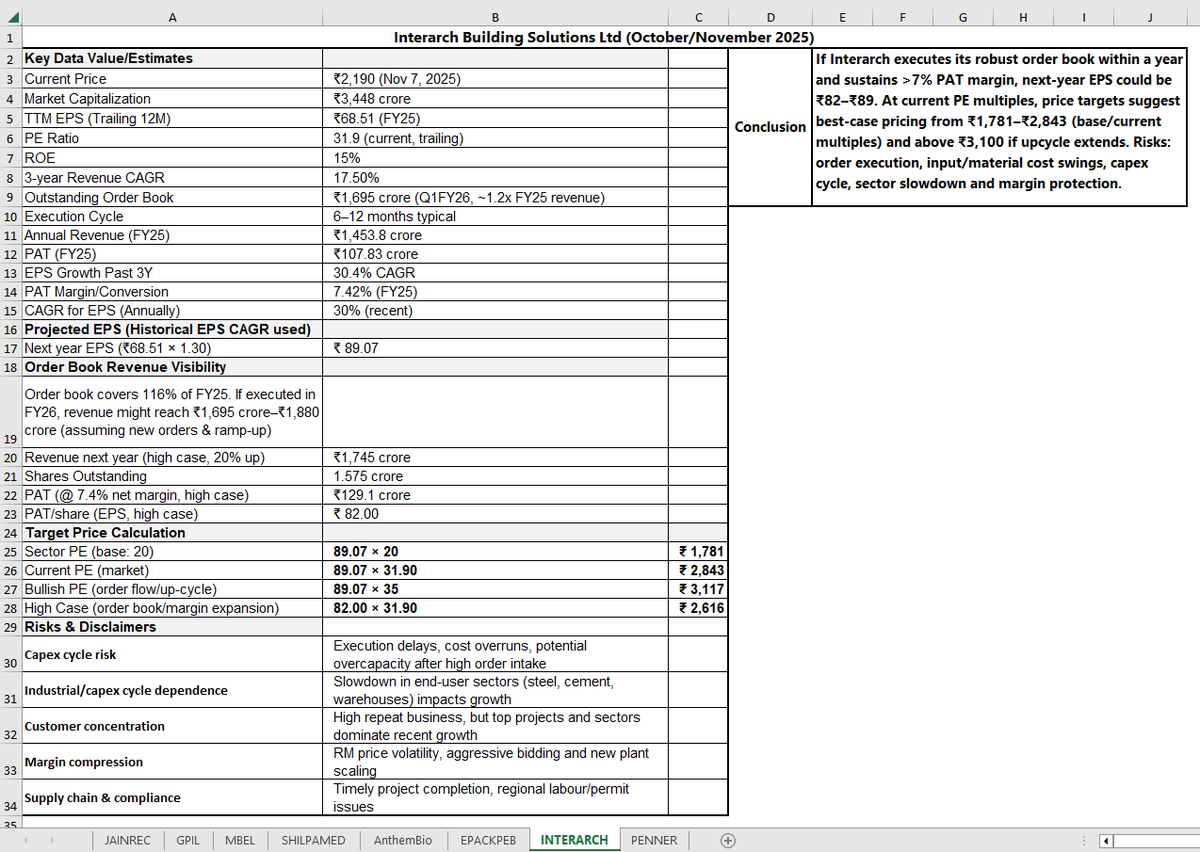1200x852 pixels.
Task: Click ₹ 2,843 target price cell
Action: pos(697,570)
